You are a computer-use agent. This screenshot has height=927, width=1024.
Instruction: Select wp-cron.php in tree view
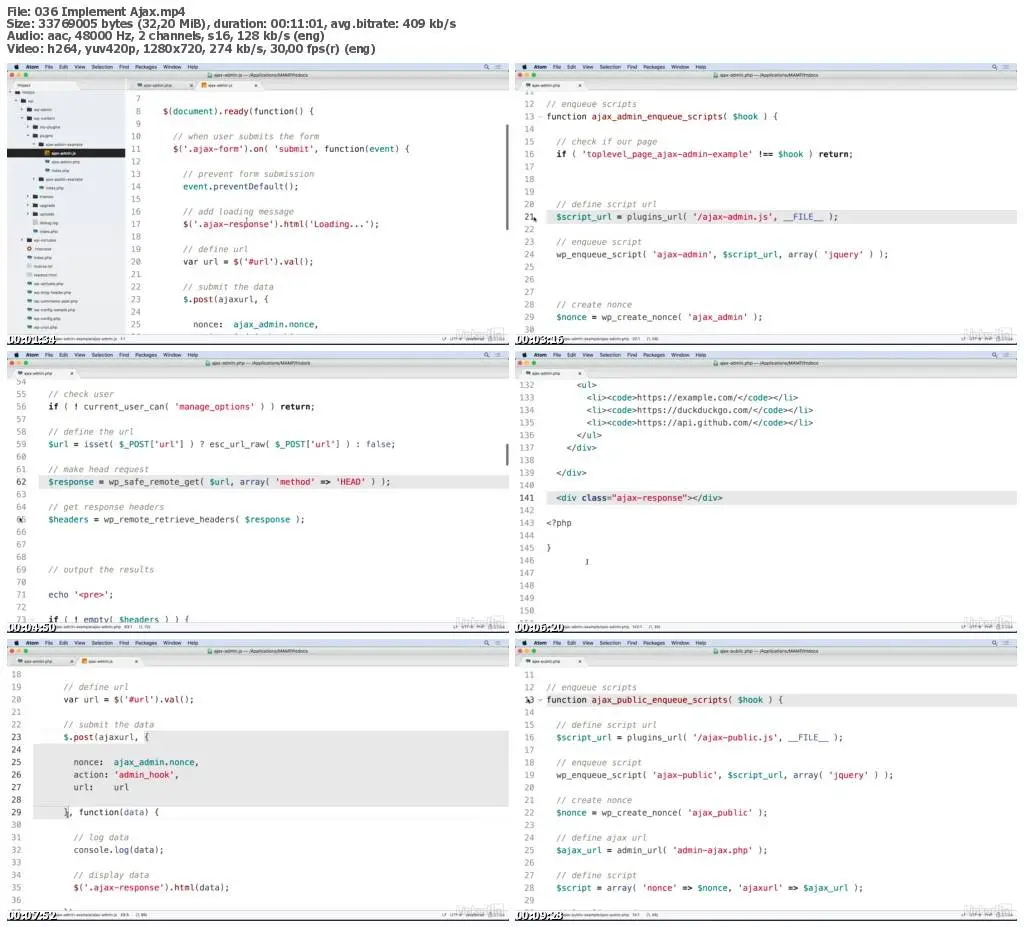pos(46,327)
